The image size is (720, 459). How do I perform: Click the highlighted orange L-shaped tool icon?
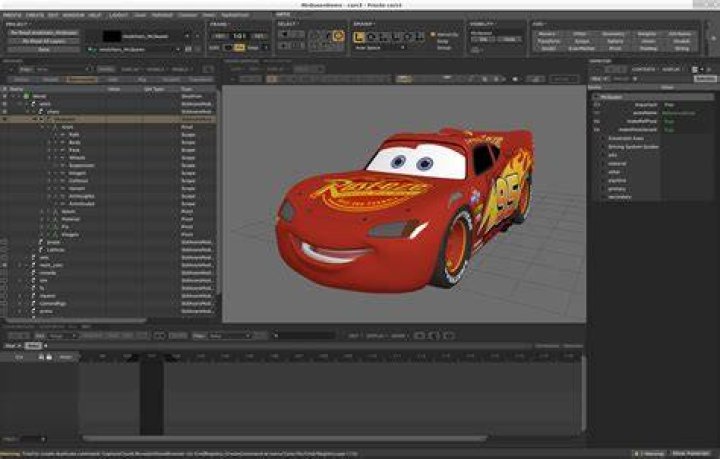click(358, 37)
